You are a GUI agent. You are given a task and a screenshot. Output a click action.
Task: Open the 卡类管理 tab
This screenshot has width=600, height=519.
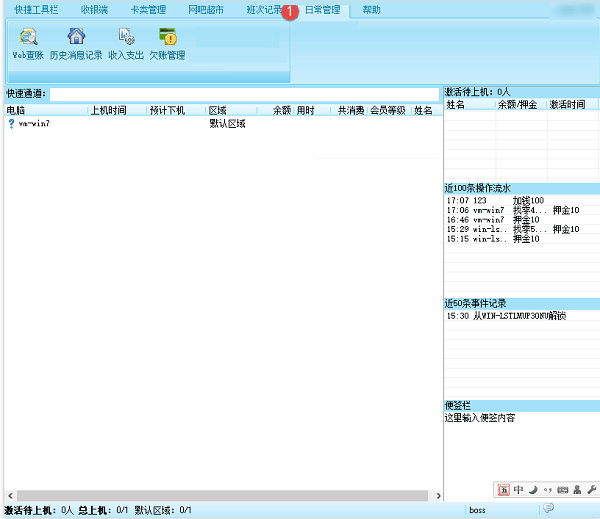[x=148, y=10]
